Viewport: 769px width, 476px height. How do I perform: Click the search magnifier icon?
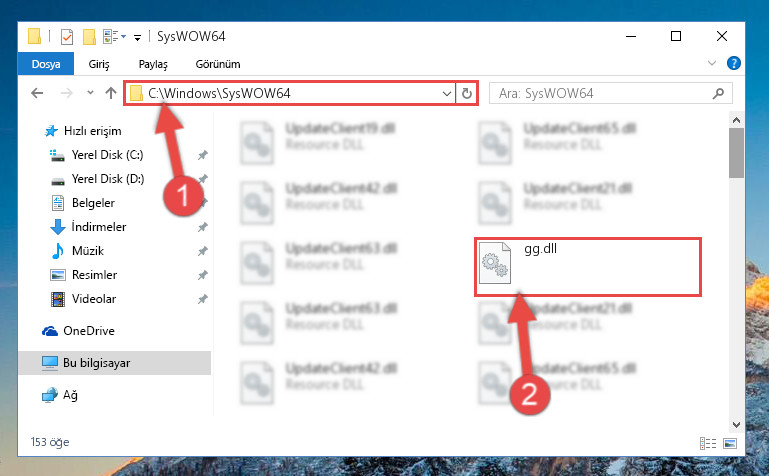718,93
